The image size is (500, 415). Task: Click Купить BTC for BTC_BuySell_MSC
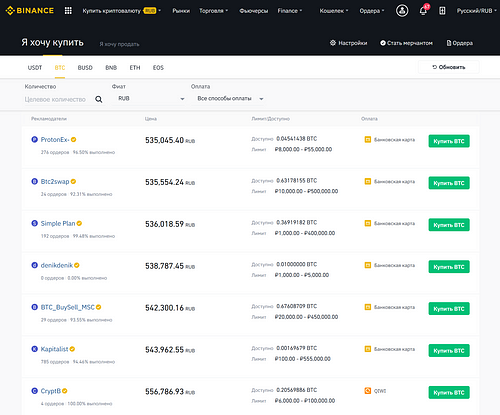449,309
